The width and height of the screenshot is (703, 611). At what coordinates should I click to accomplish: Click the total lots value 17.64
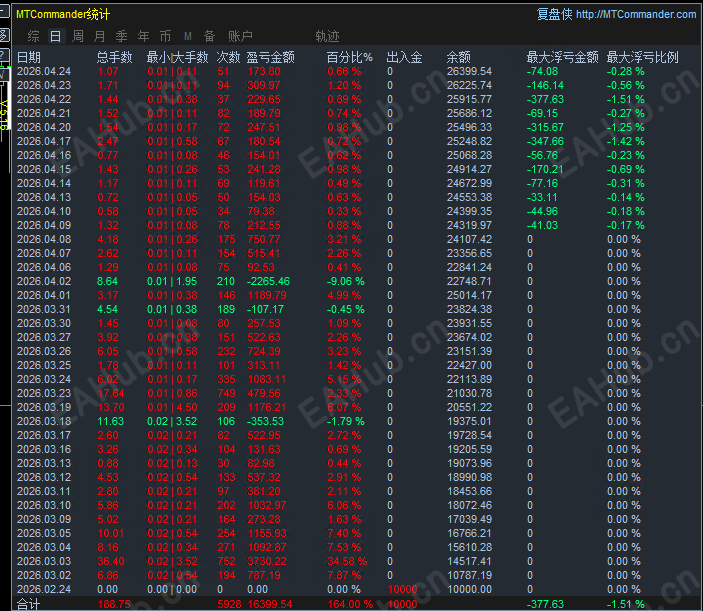point(111,393)
